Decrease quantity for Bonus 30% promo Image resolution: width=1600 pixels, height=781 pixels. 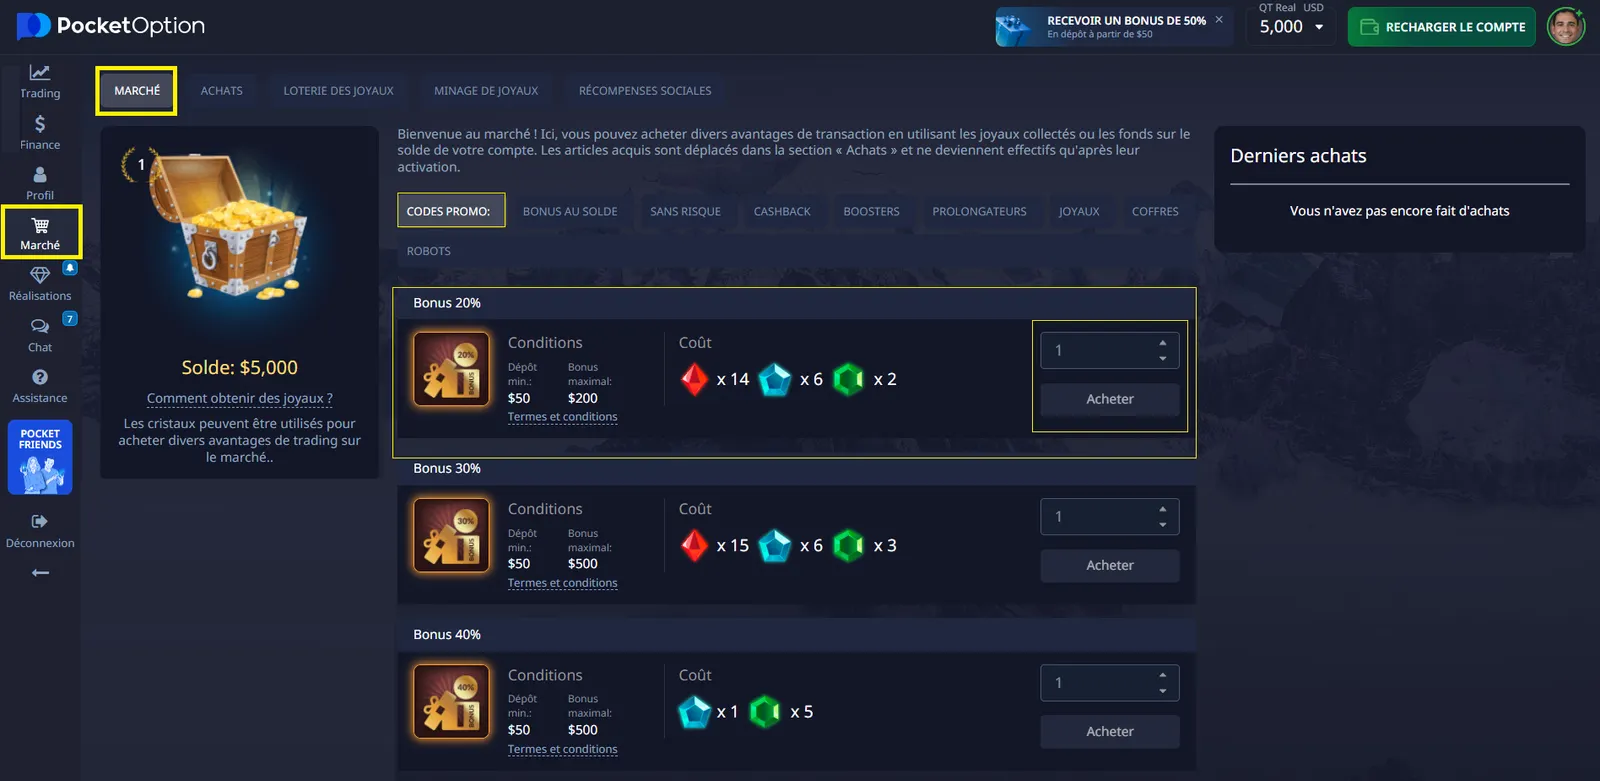pyautogui.click(x=1162, y=525)
